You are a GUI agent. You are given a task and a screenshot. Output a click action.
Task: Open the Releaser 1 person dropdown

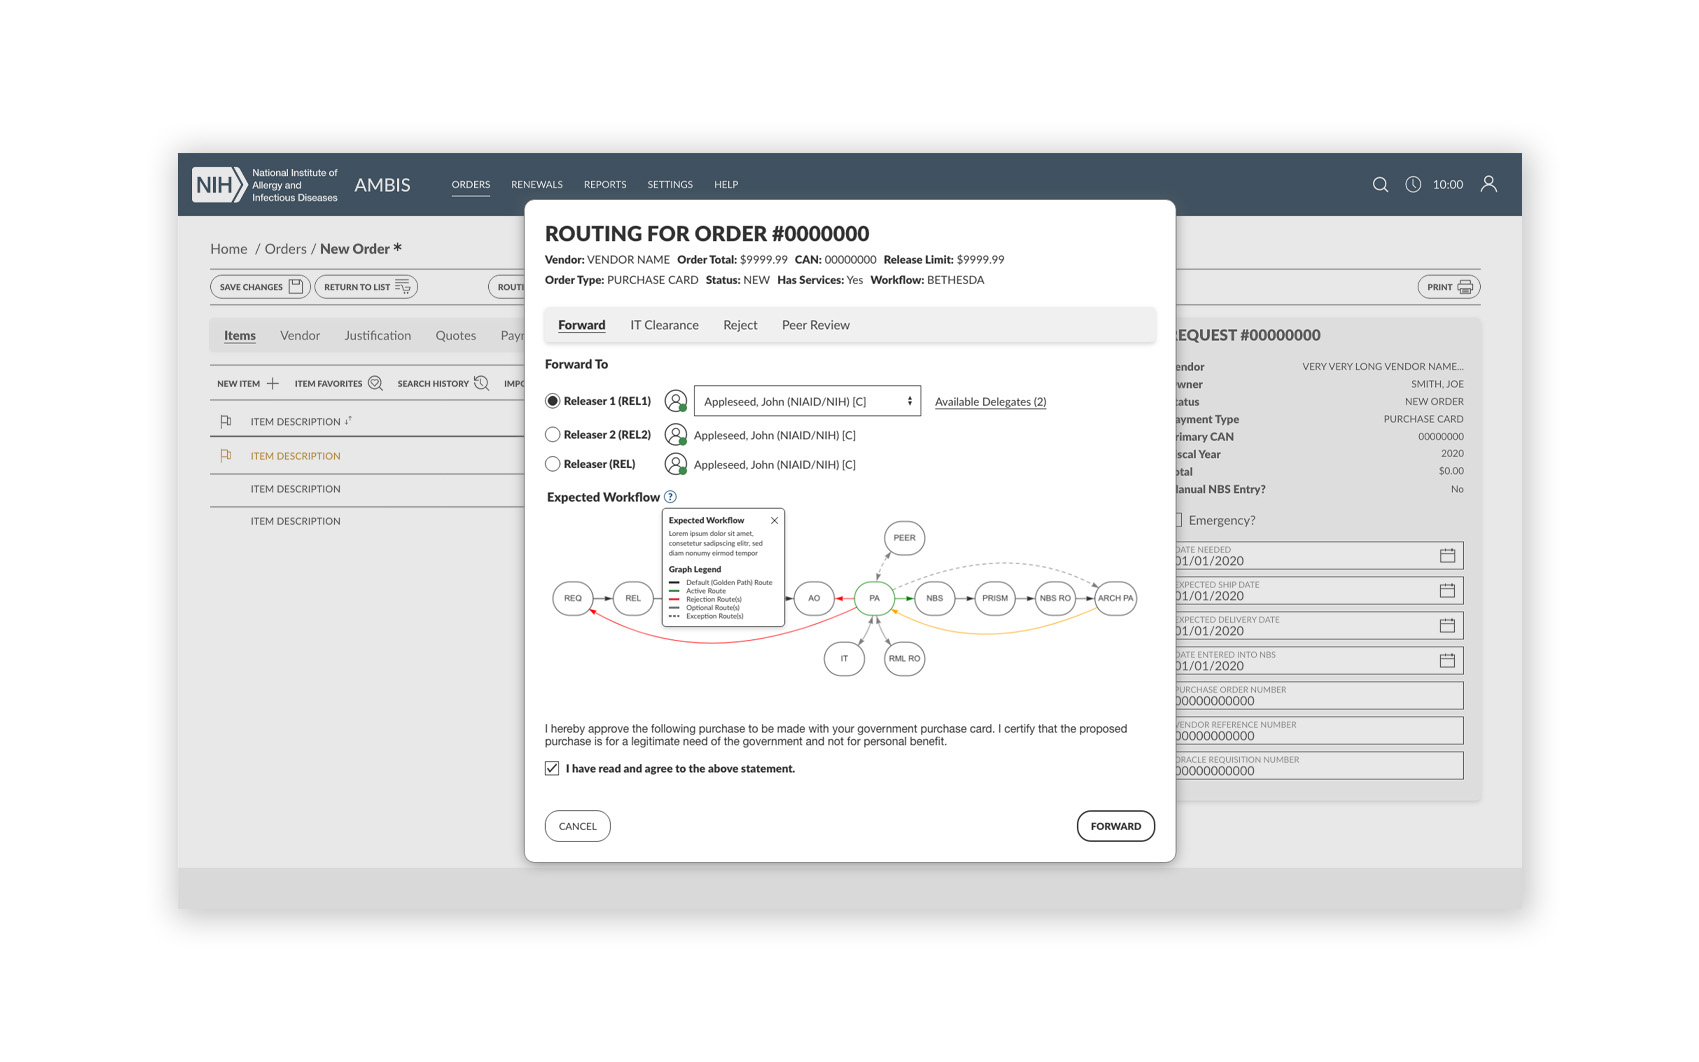click(807, 402)
